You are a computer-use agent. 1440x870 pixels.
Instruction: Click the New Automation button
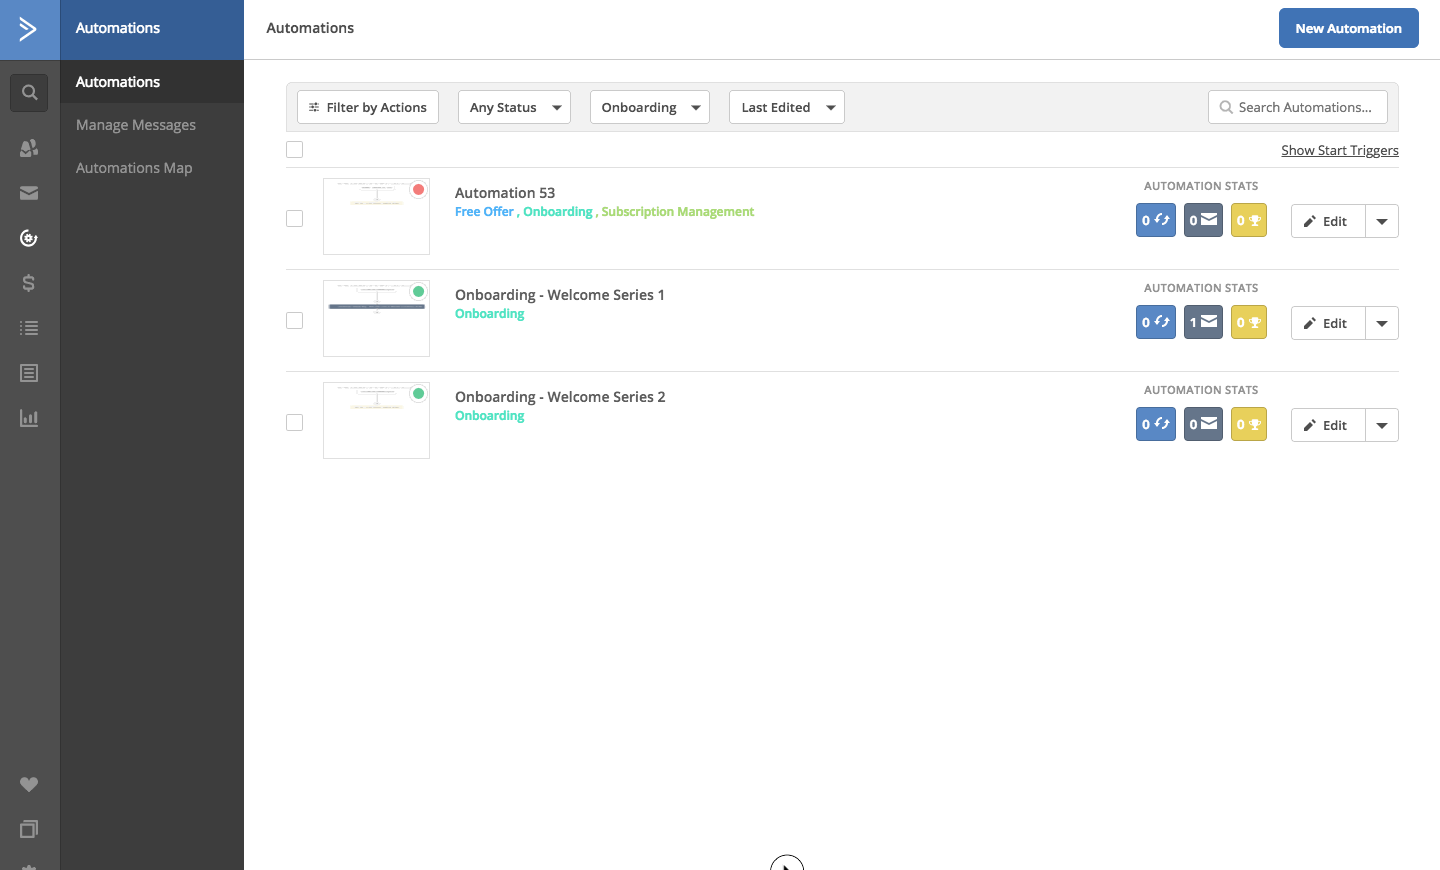pyautogui.click(x=1348, y=28)
